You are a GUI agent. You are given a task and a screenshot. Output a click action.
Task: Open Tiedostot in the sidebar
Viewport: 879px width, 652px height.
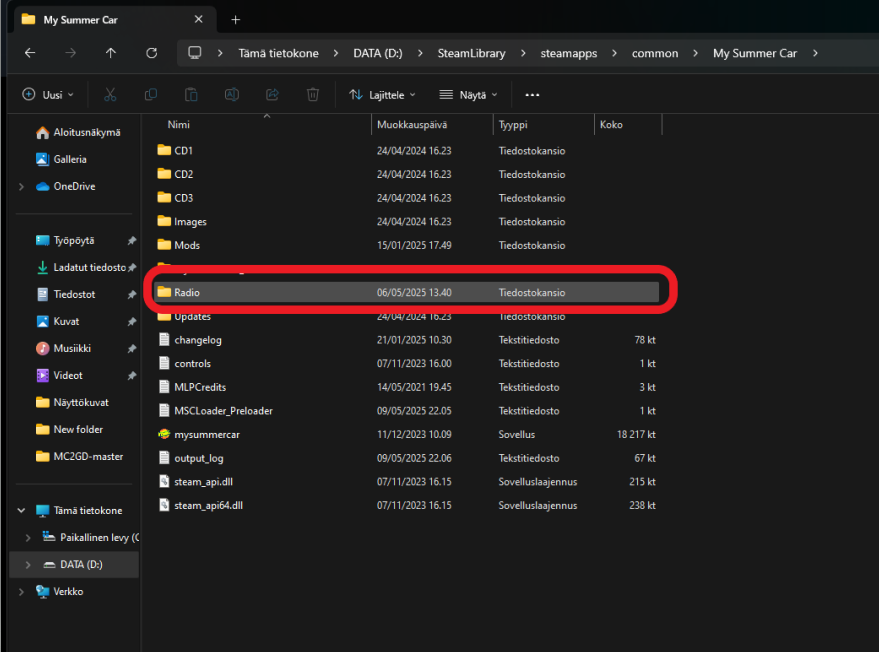click(x=65, y=294)
